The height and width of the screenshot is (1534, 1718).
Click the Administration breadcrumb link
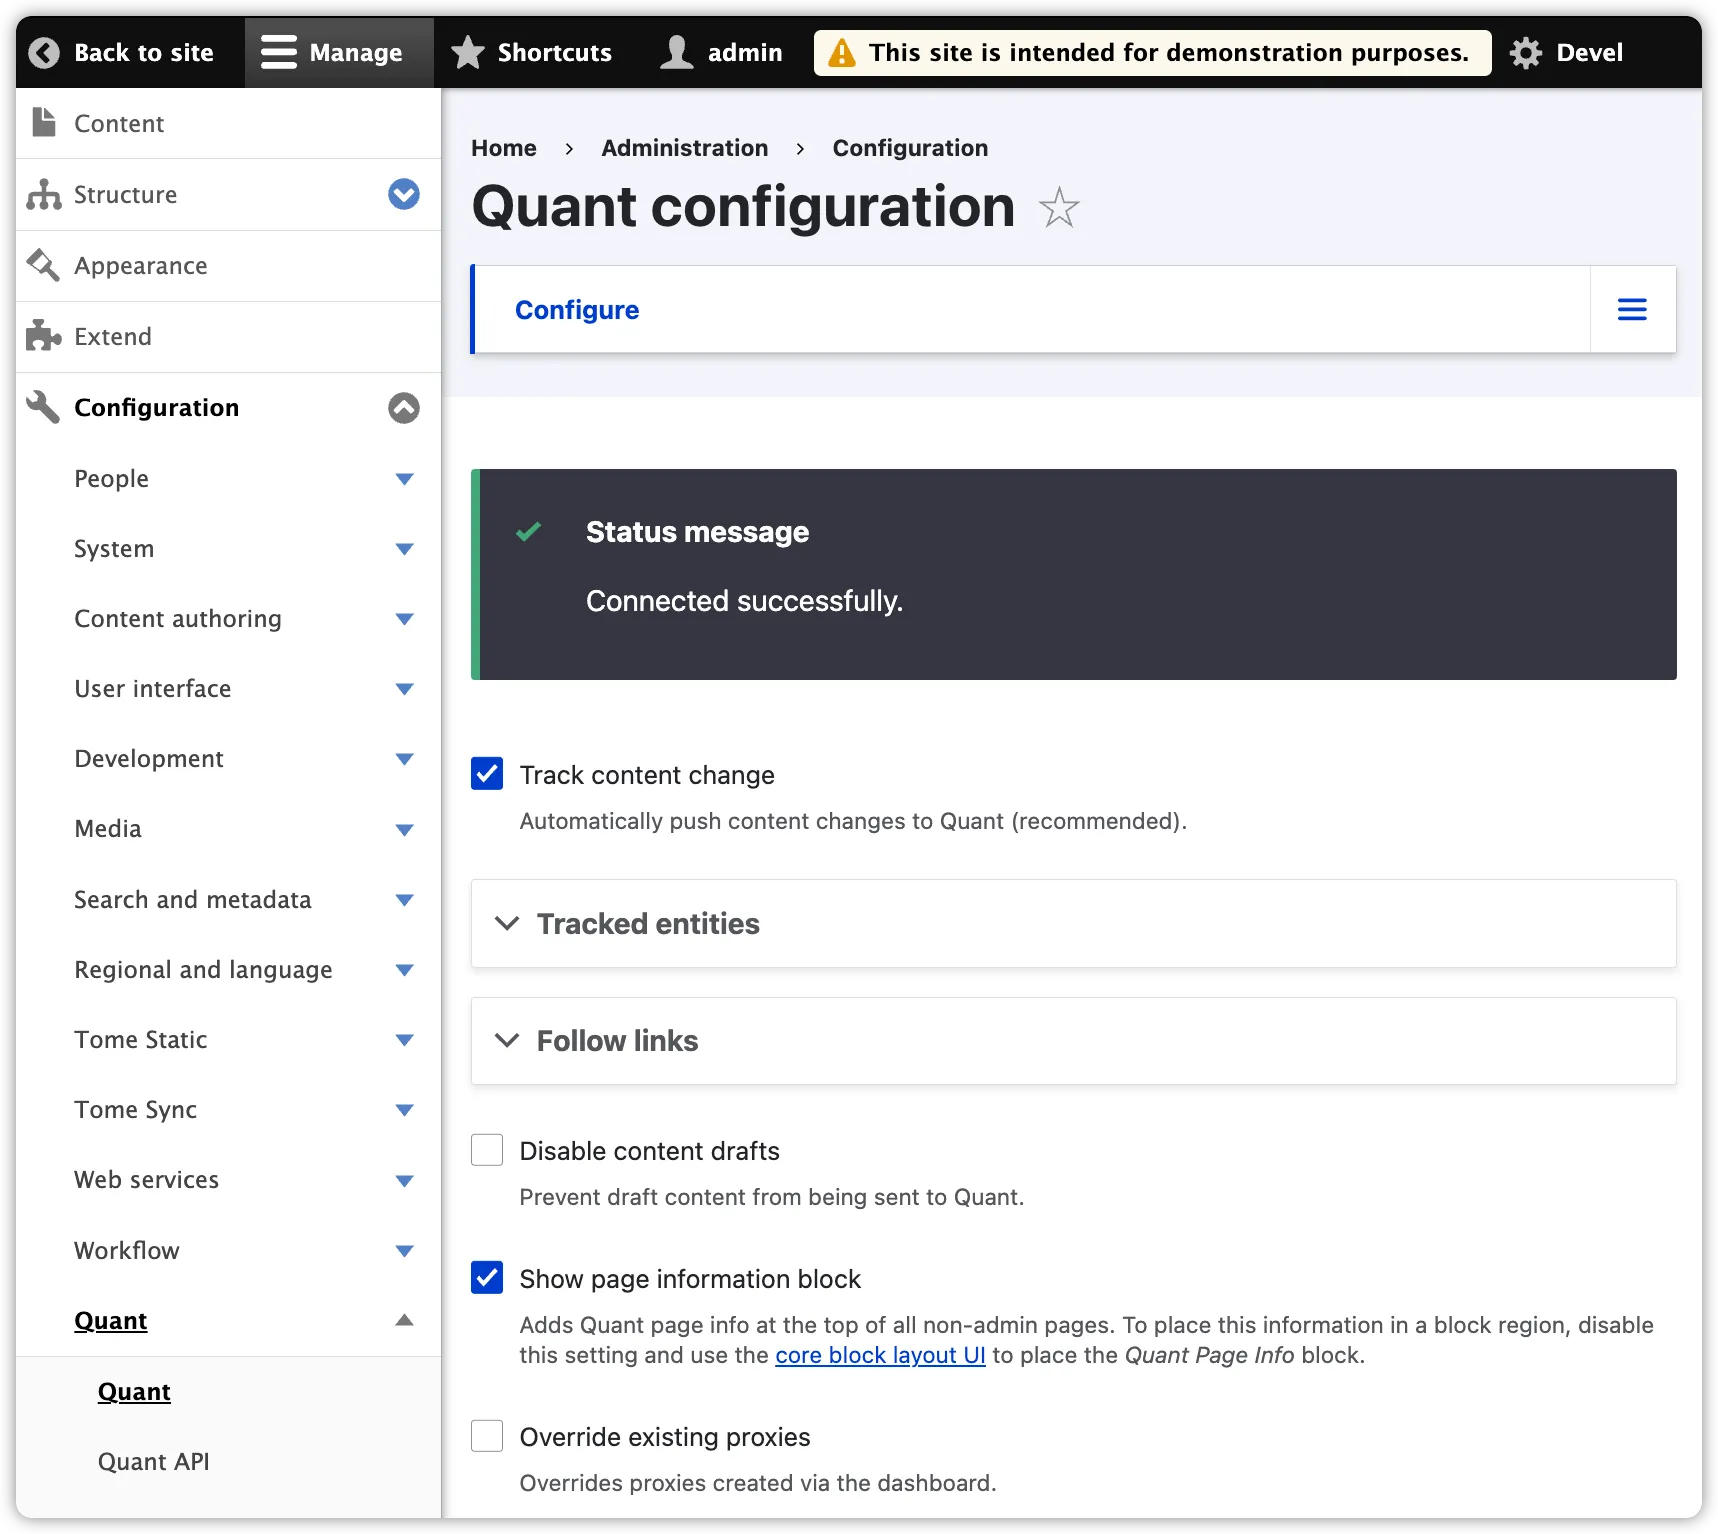pyautogui.click(x=684, y=147)
